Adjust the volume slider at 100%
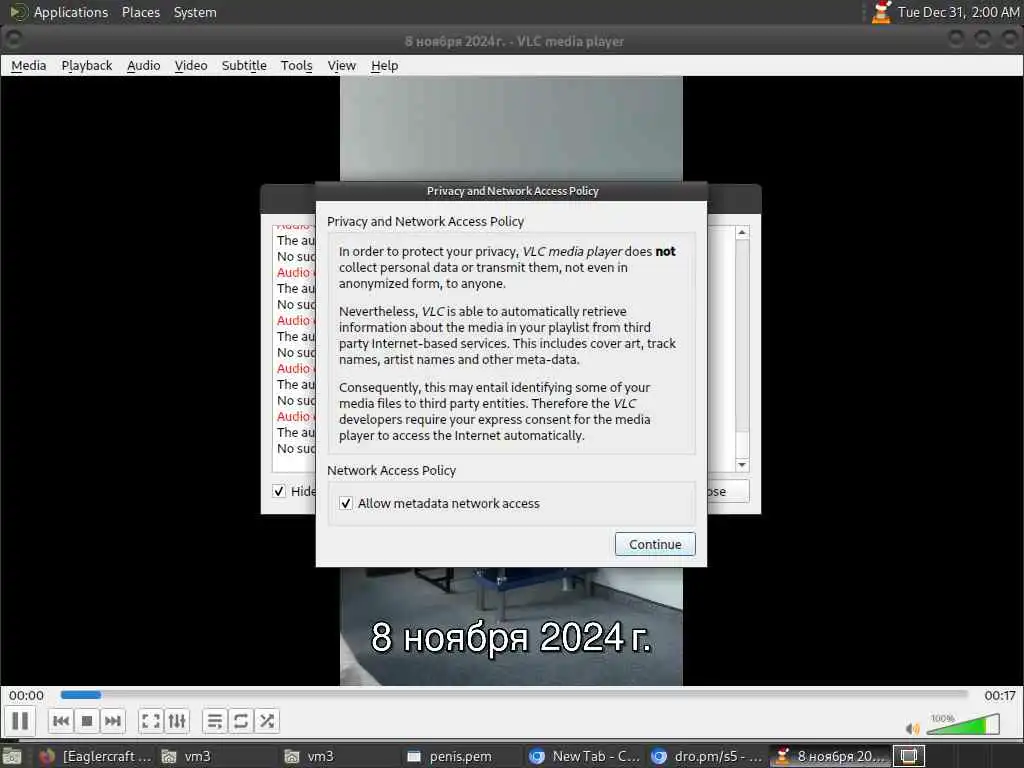Screen dimensions: 1024x768 (x=963, y=724)
